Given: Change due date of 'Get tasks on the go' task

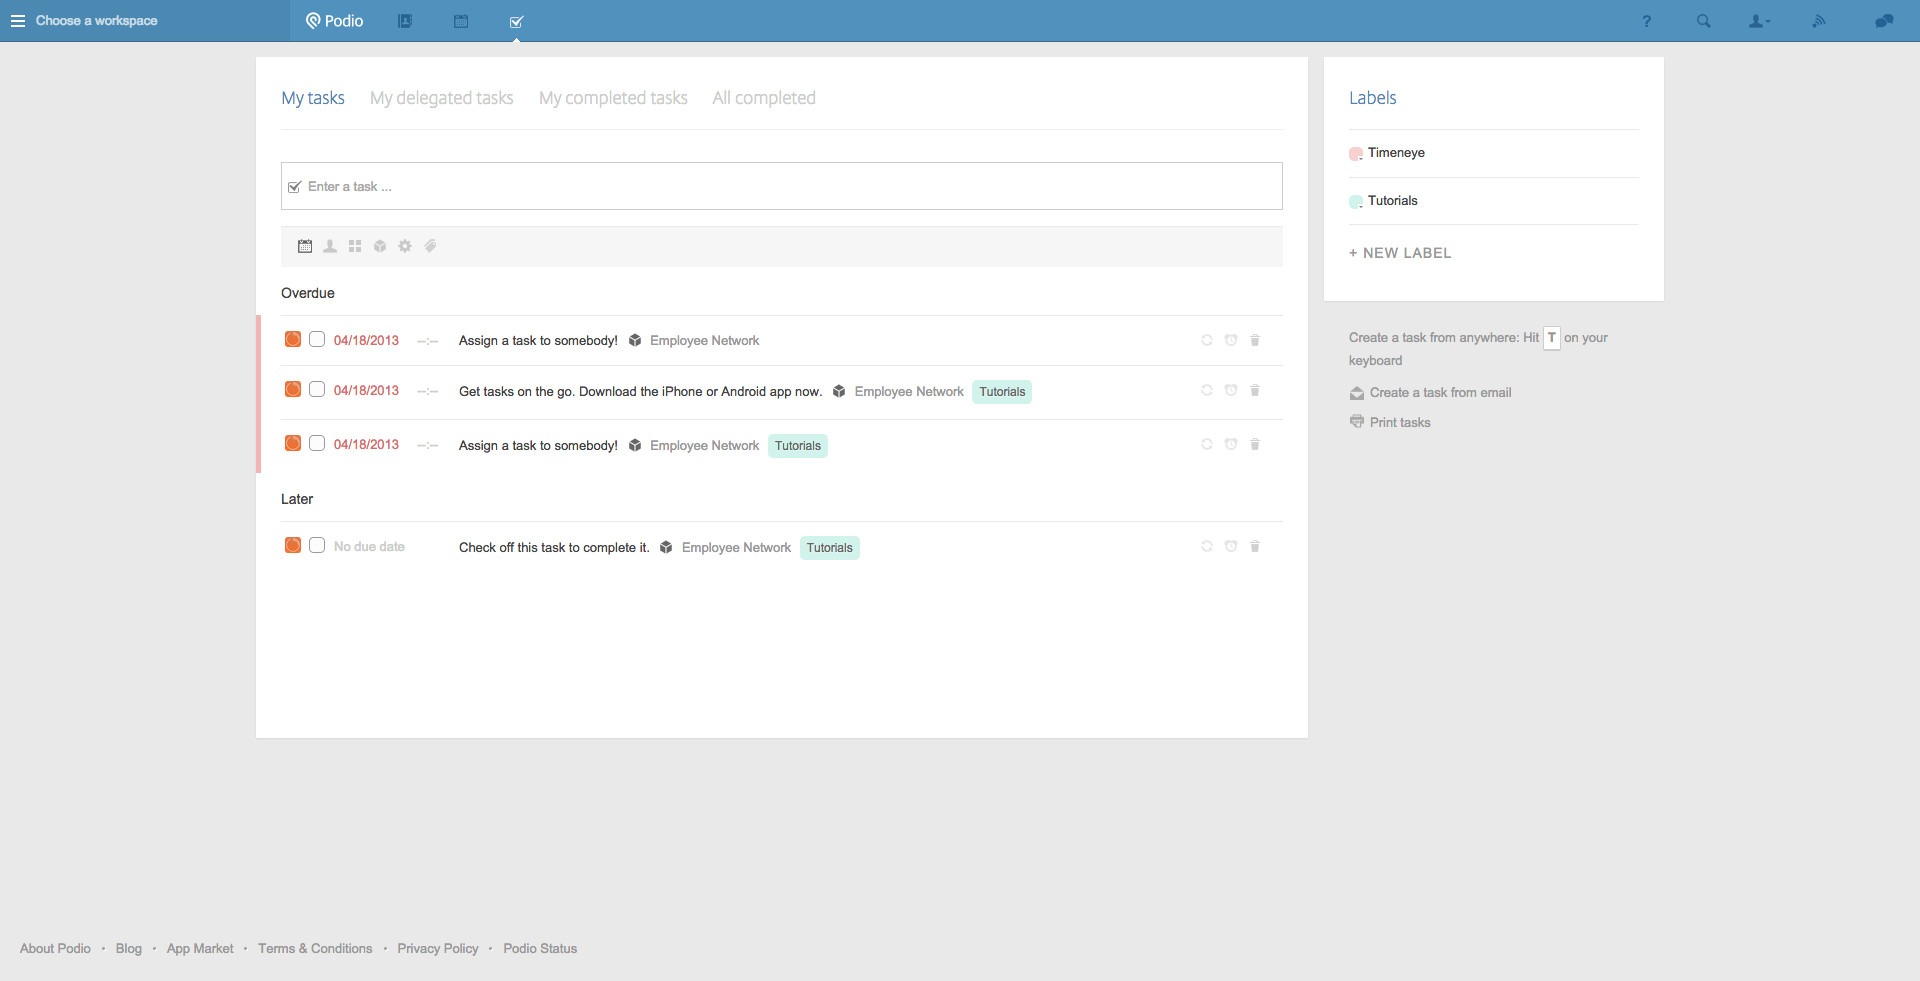Looking at the screenshot, I should 366,391.
